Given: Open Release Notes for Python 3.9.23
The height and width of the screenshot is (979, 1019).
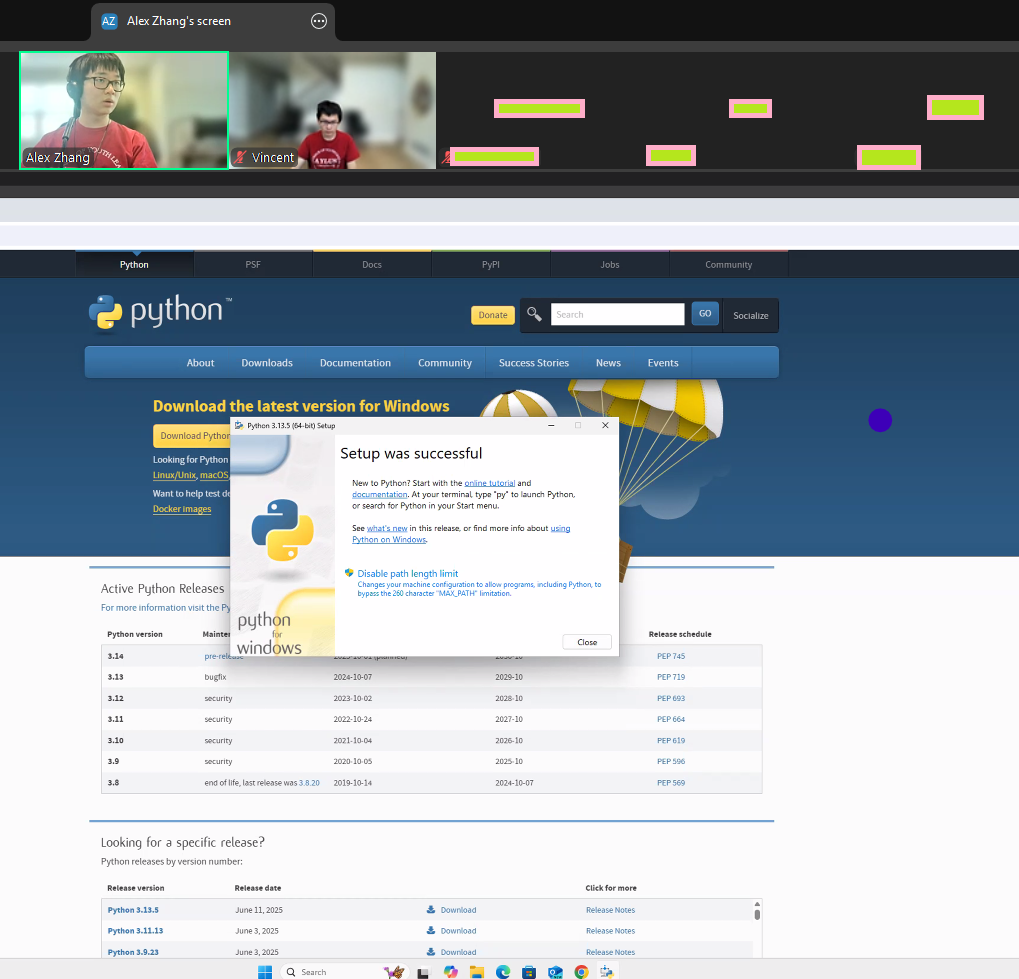Looking at the screenshot, I should [x=610, y=952].
